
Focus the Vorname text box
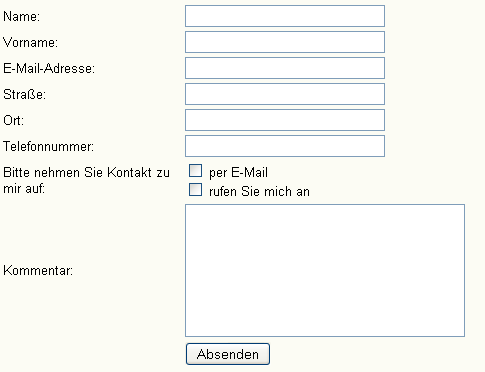pos(285,42)
